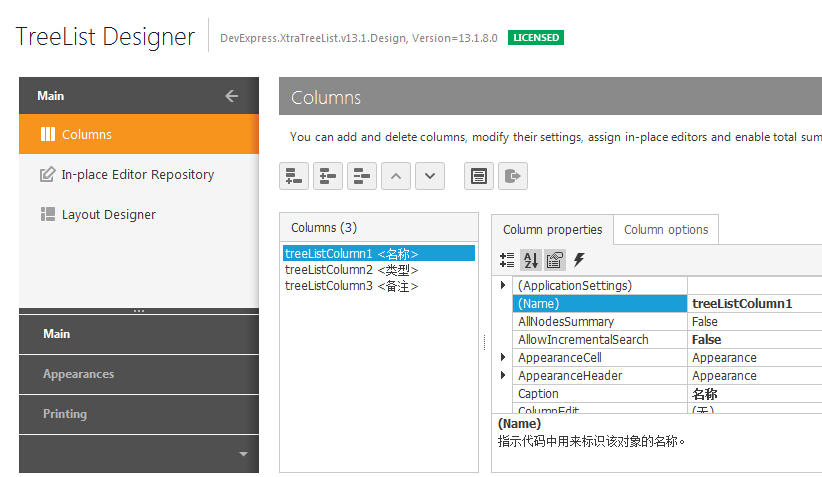Viewport: 822px width, 477px height.
Task: Click the Retrieve fields toolbar icon
Action: [479, 176]
